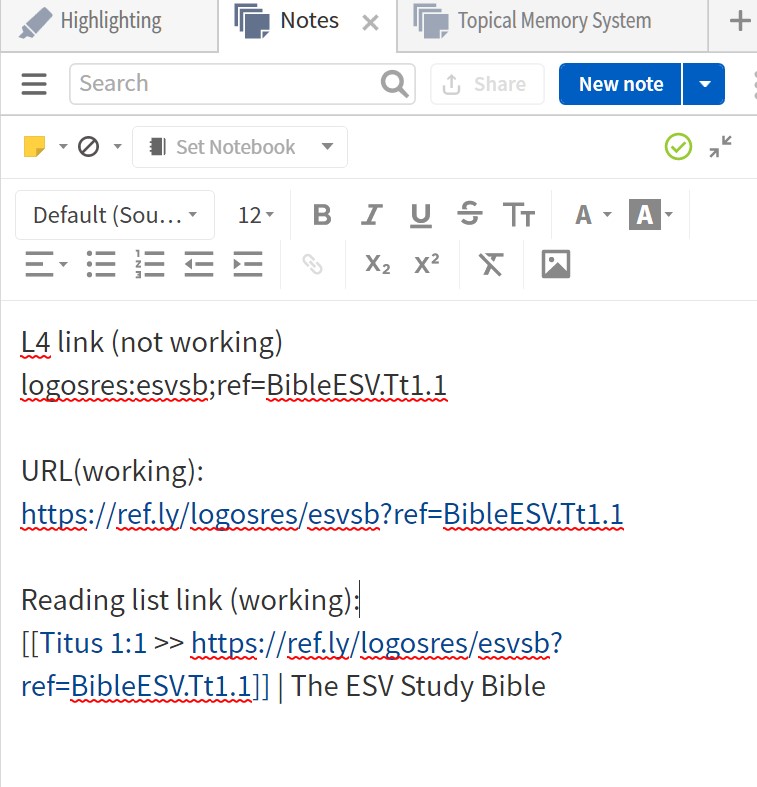Click the 'Reading list link (working):' line

coord(191,600)
